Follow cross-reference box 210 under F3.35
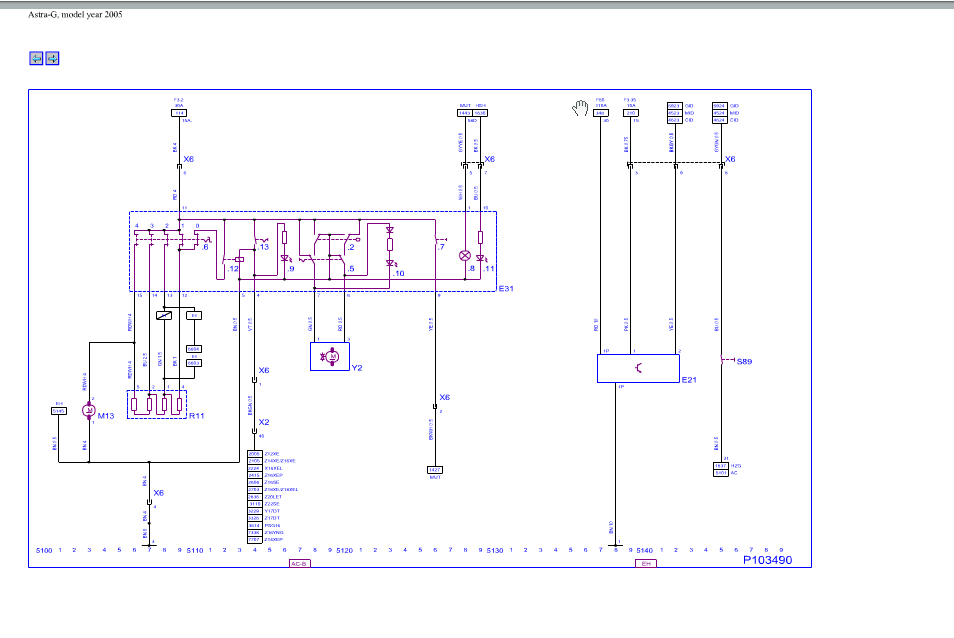Viewport: 954px width, 638px height. tap(631, 113)
